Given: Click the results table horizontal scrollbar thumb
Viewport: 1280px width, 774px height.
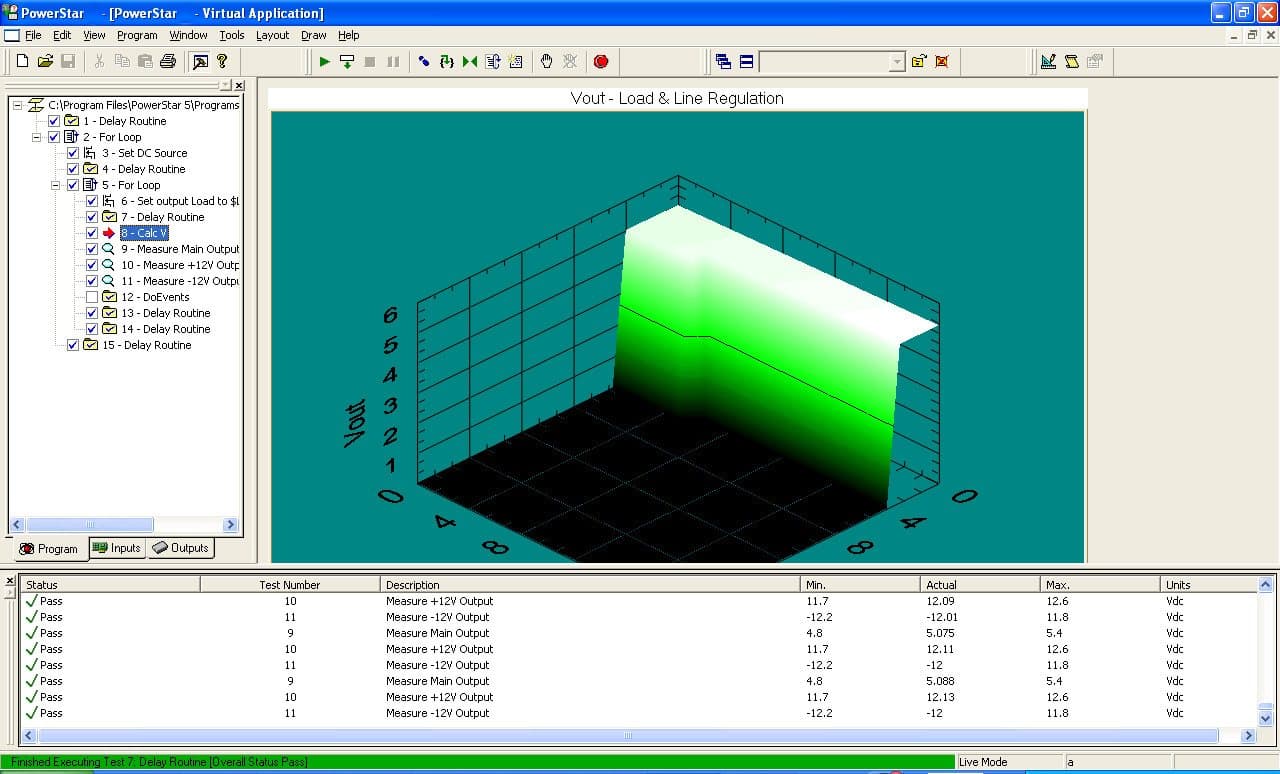Looking at the screenshot, I should click(627, 736).
